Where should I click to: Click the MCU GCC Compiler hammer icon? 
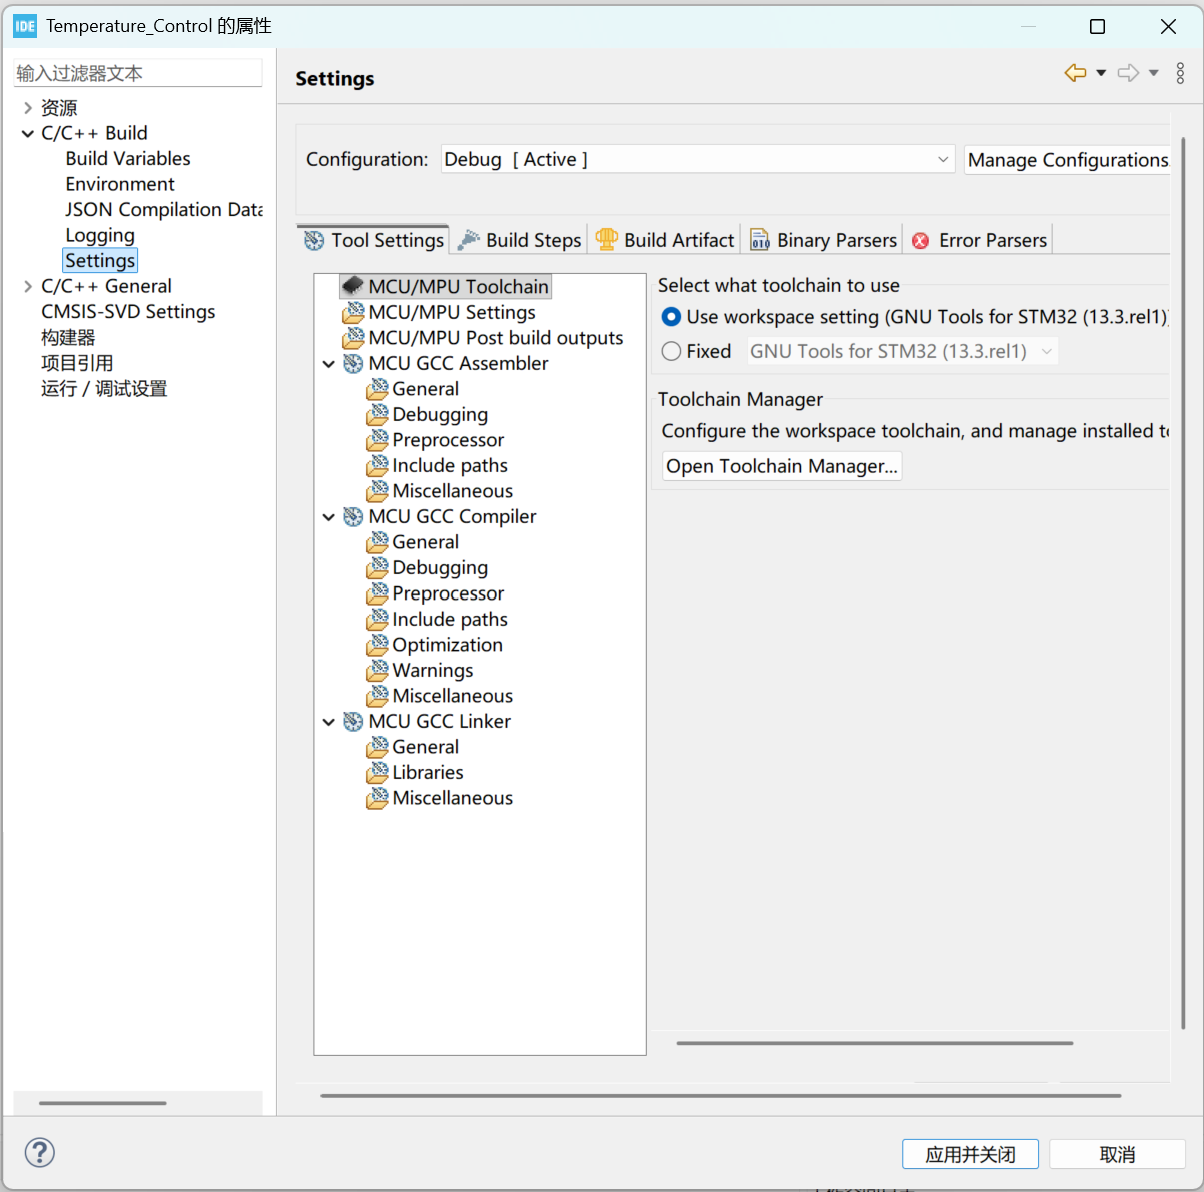[352, 516]
